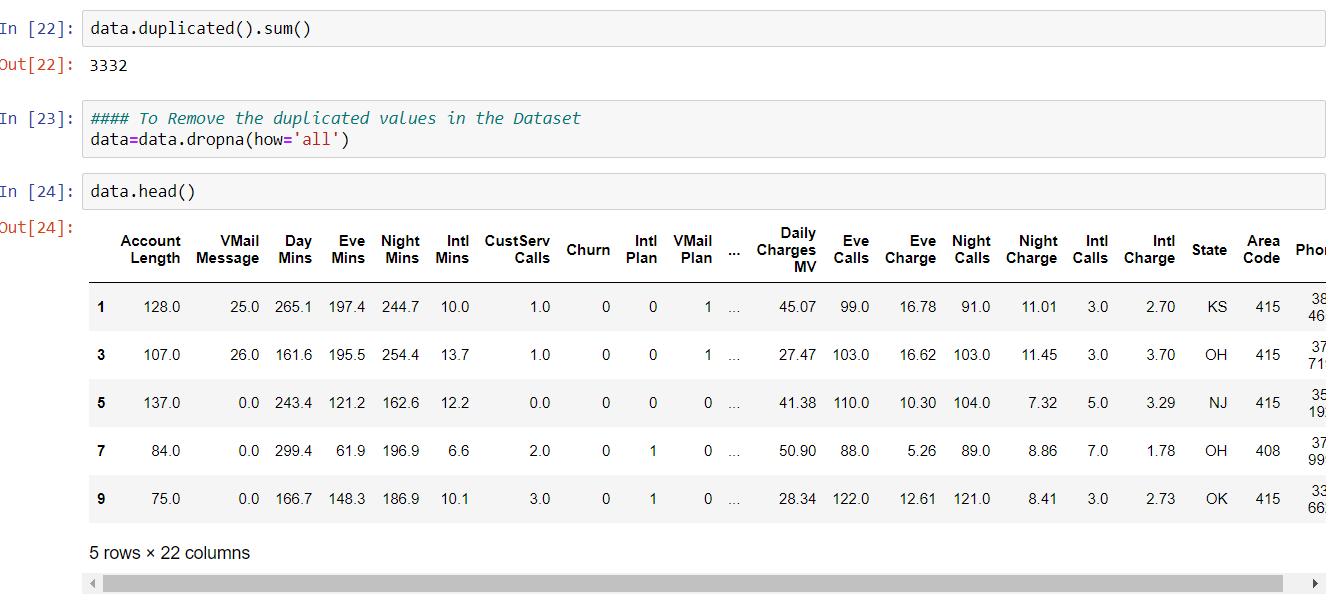Click the VMail Message column header

point(228,249)
